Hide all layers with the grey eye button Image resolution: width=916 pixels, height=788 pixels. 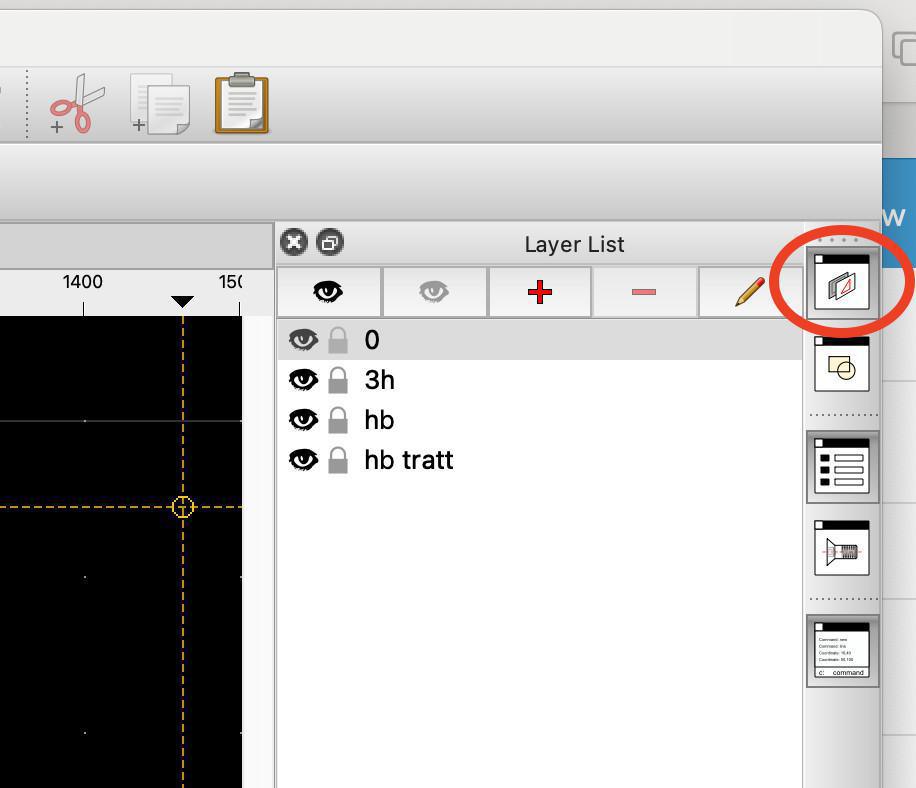tap(433, 292)
